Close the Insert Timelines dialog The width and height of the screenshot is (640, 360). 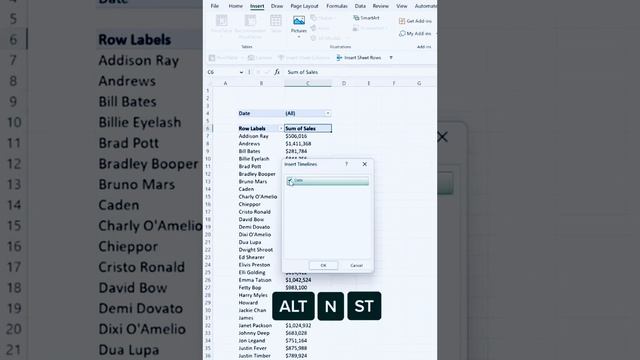click(364, 164)
